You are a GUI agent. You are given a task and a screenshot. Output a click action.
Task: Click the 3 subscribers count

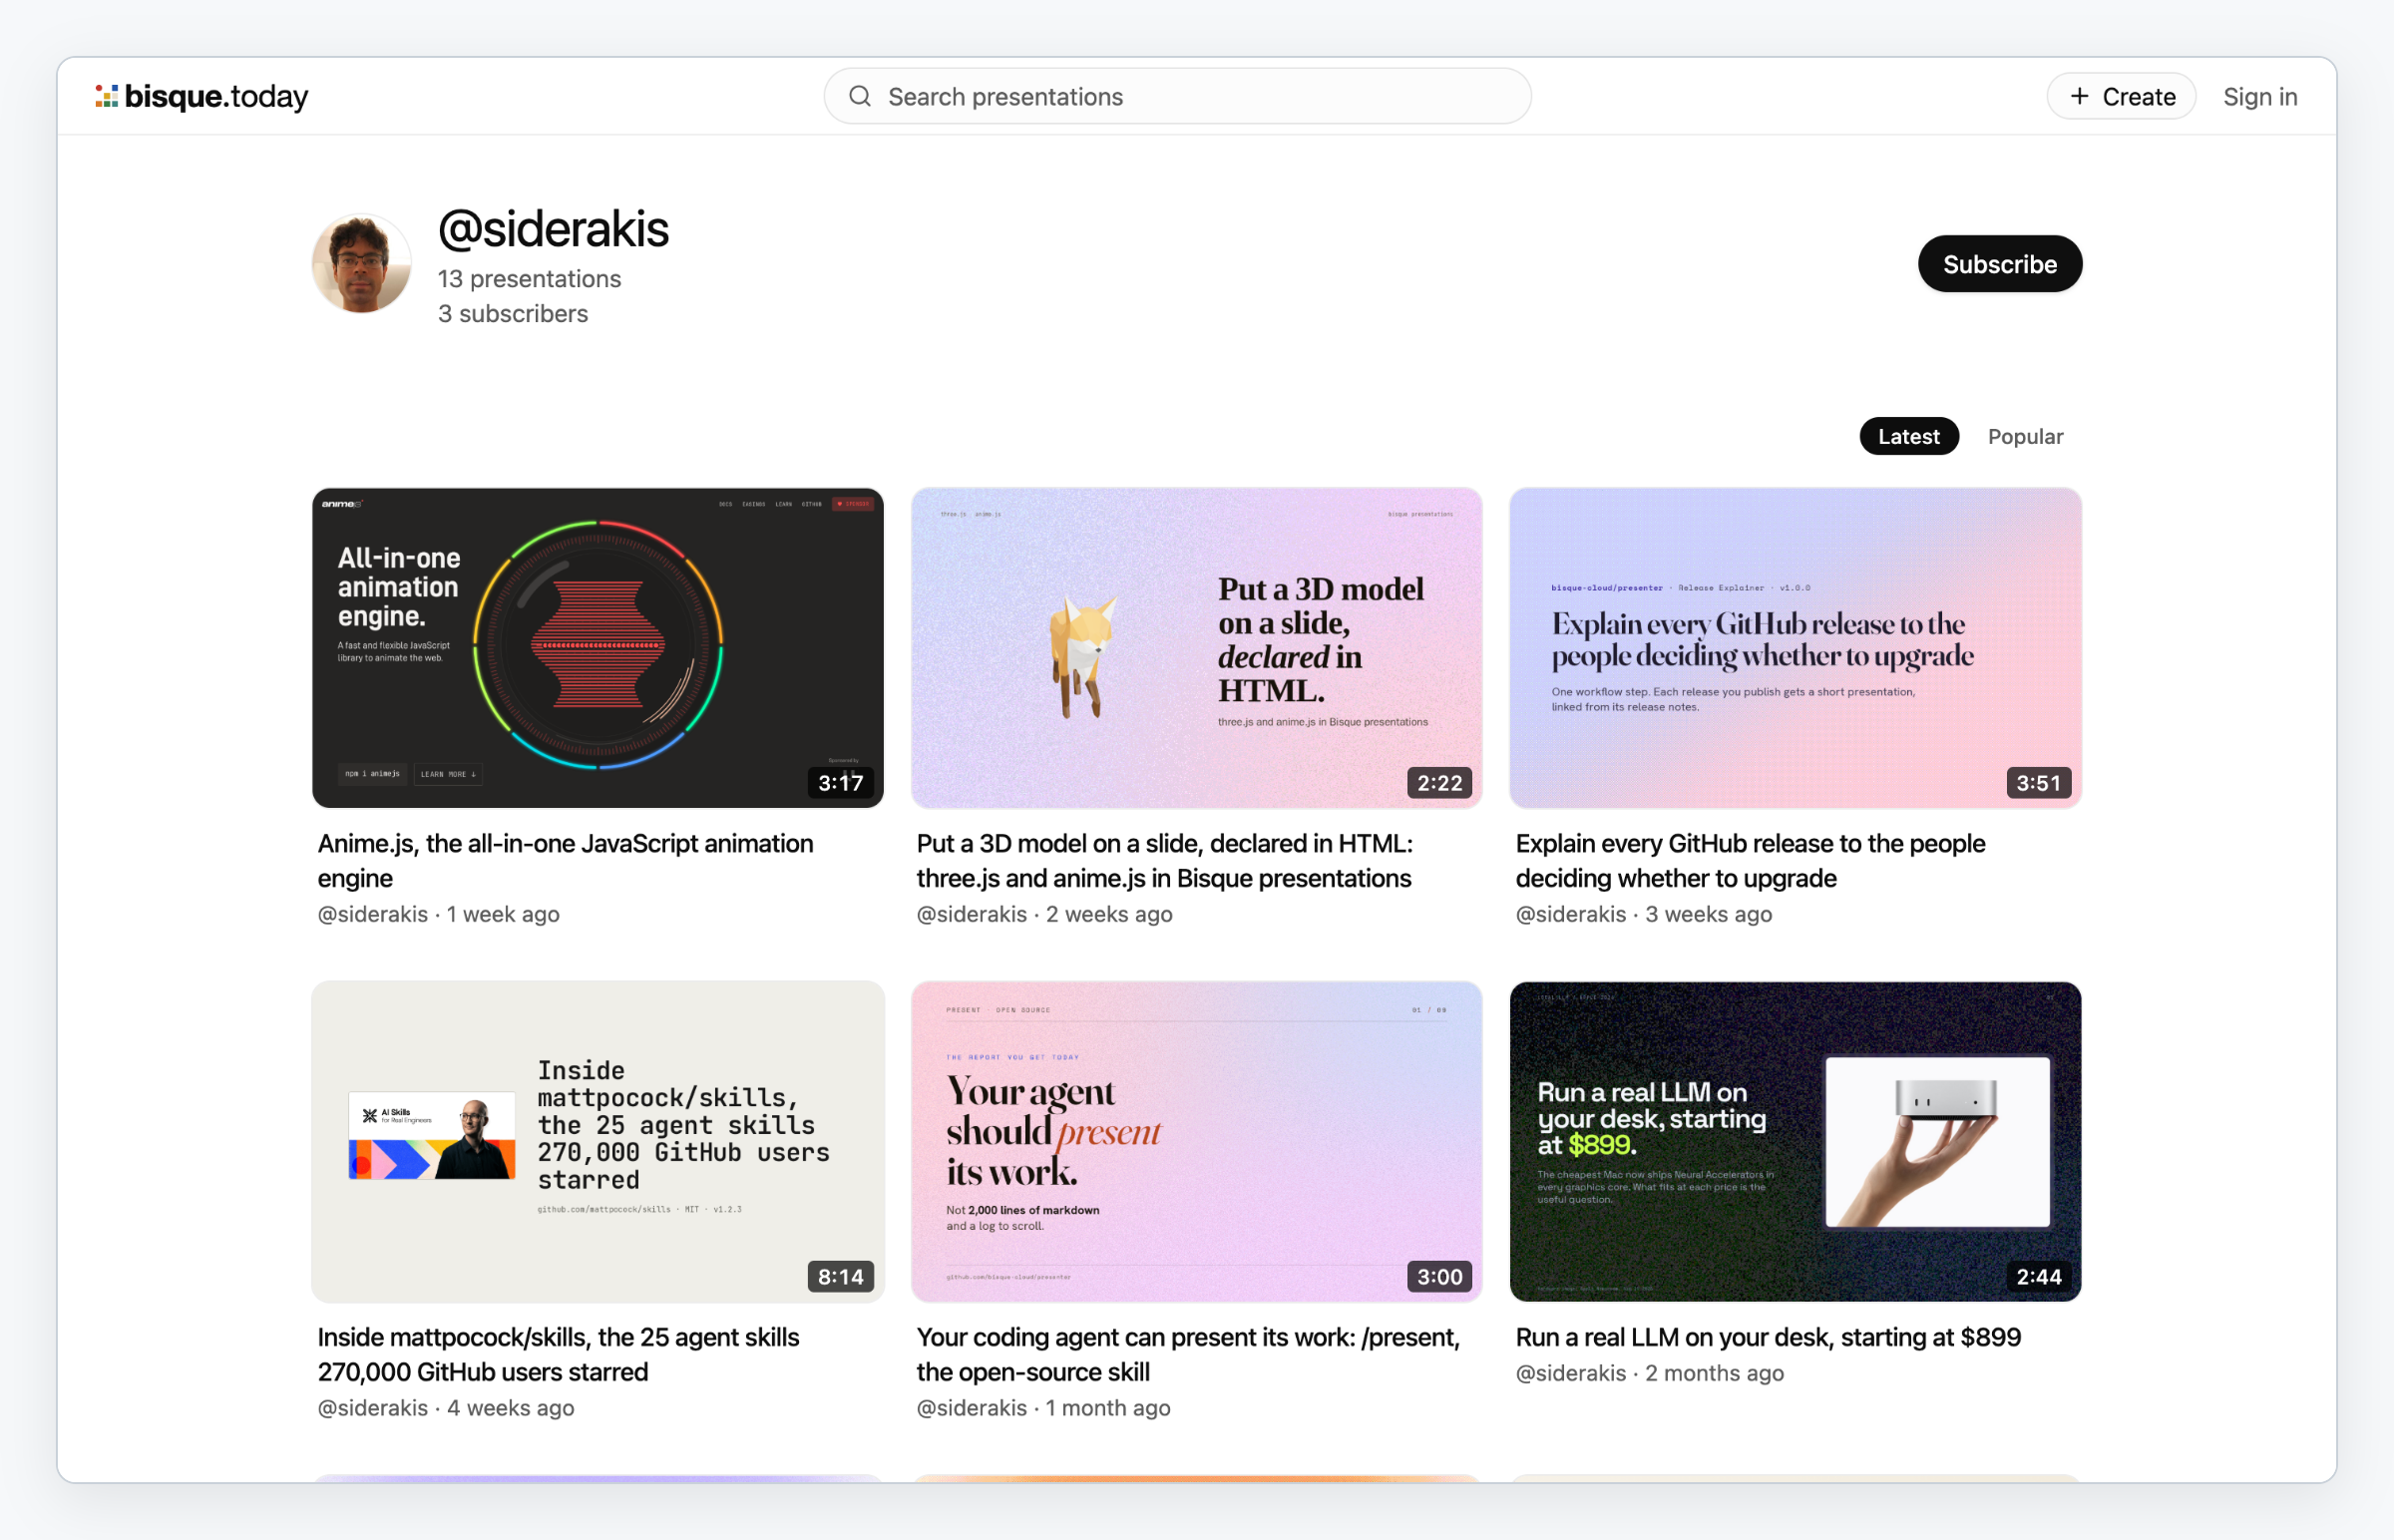pos(513,313)
